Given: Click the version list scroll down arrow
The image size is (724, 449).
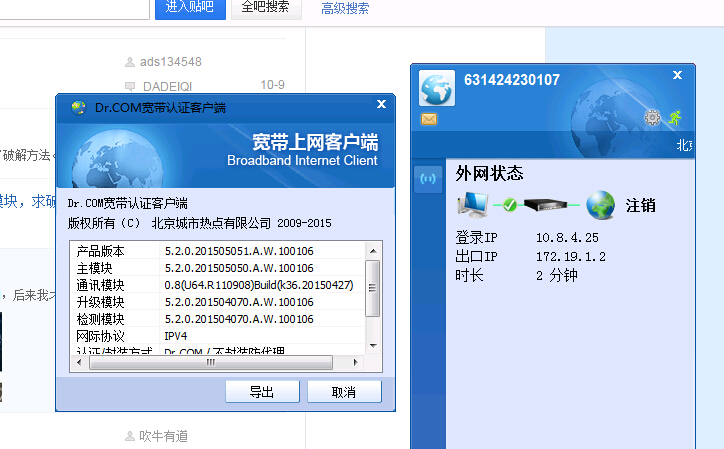Looking at the screenshot, I should (373, 346).
